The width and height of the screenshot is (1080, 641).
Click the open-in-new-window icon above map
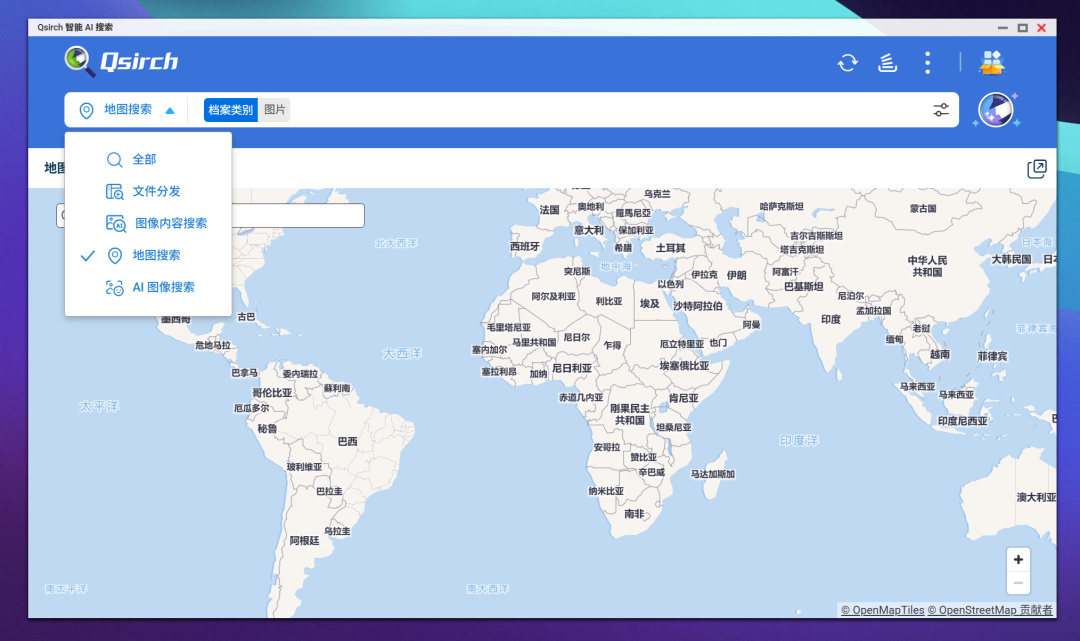click(1037, 169)
